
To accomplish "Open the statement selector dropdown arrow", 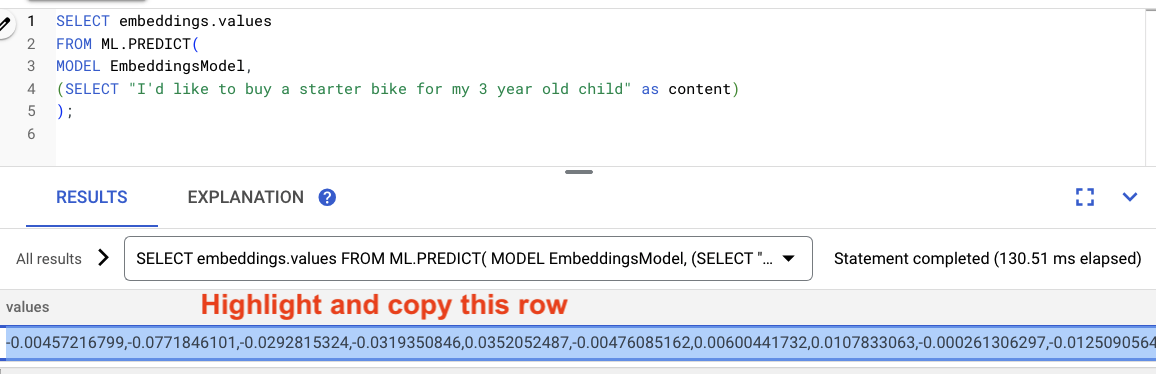I will (x=787, y=259).
